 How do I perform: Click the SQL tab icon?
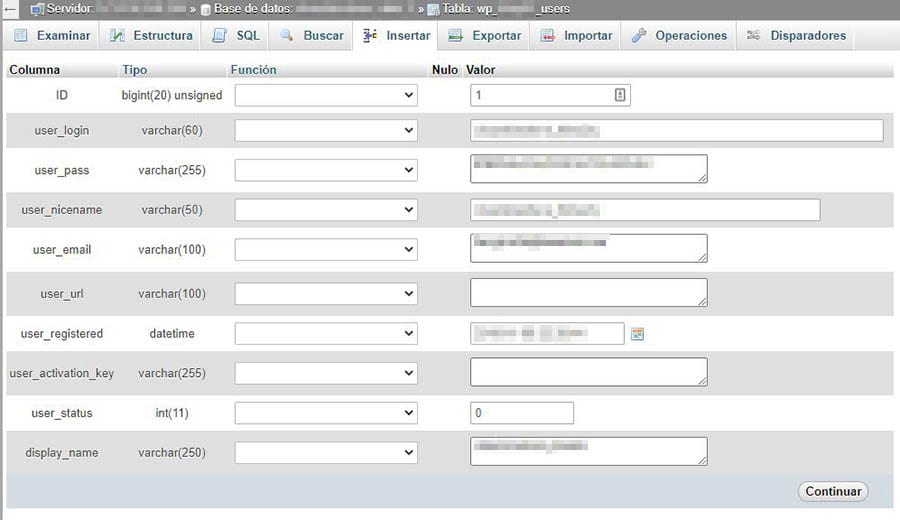coord(219,36)
